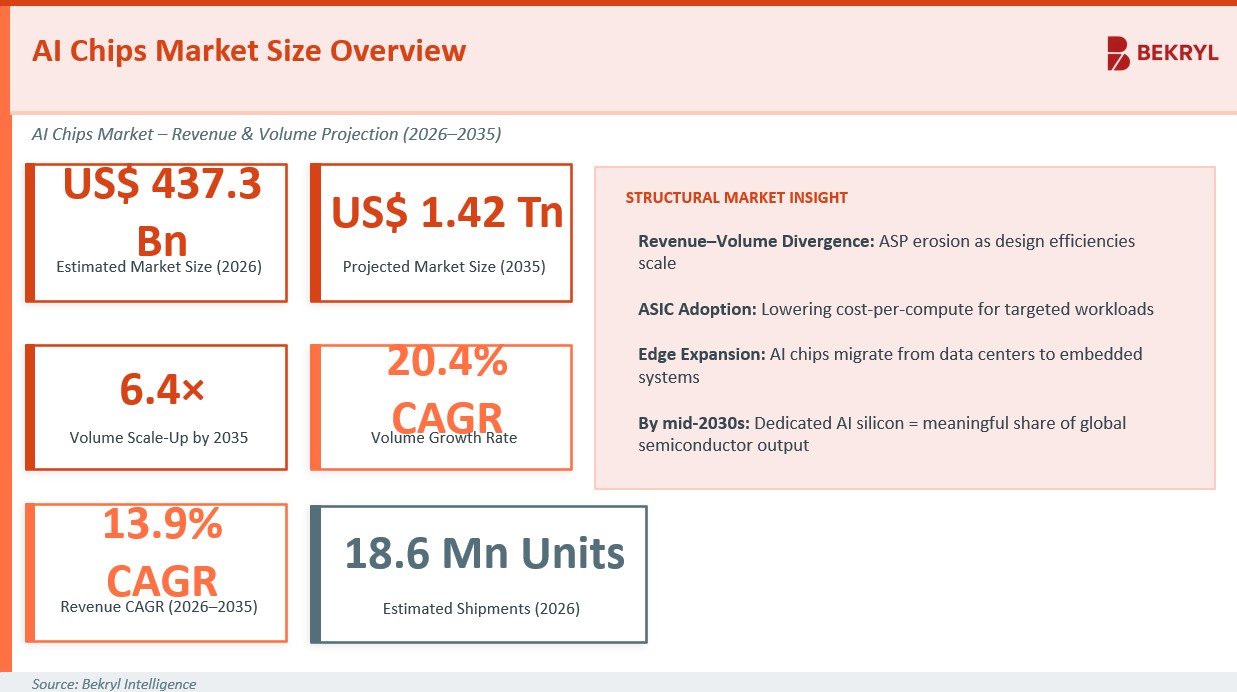
Task: Click the 'ASIC Adoption:' insight line
Action: click(896, 309)
